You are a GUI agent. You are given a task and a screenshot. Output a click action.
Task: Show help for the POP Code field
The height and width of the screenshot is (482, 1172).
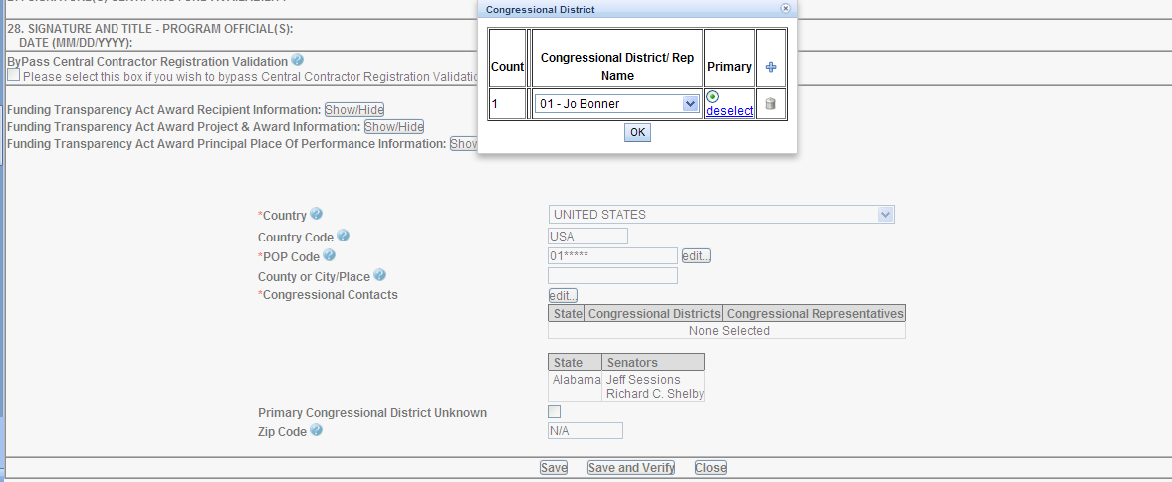(329, 256)
